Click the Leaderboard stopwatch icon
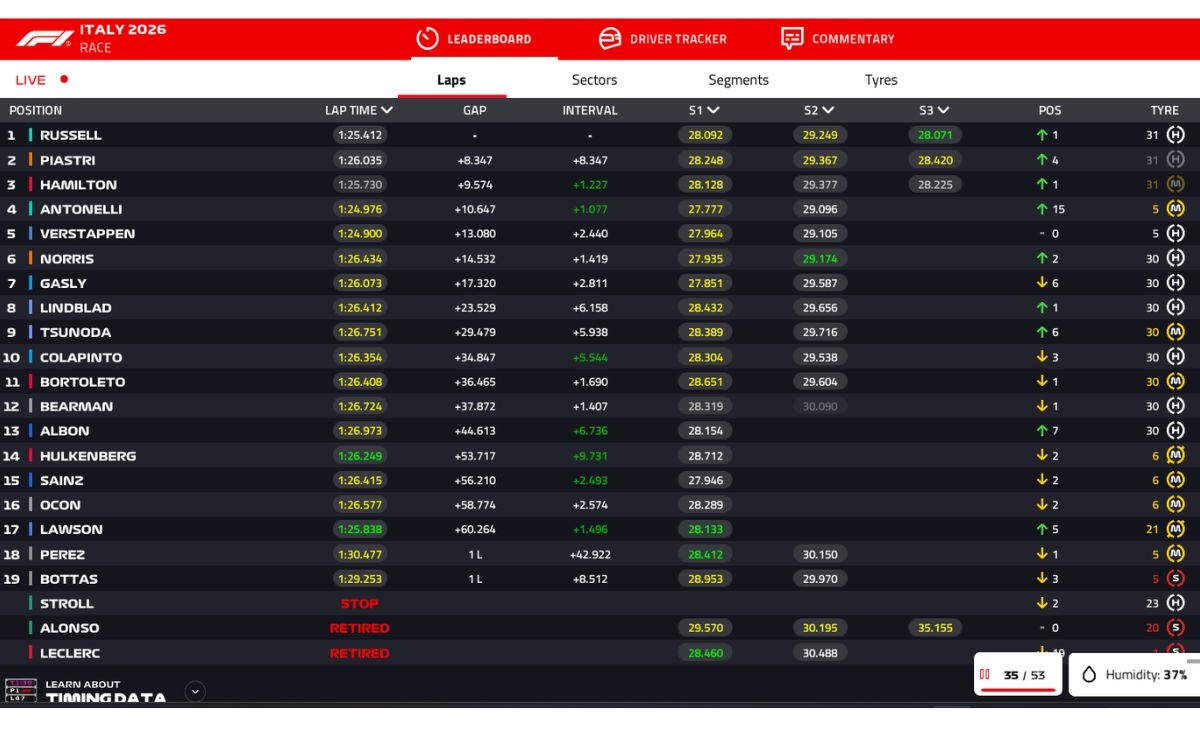 point(428,39)
